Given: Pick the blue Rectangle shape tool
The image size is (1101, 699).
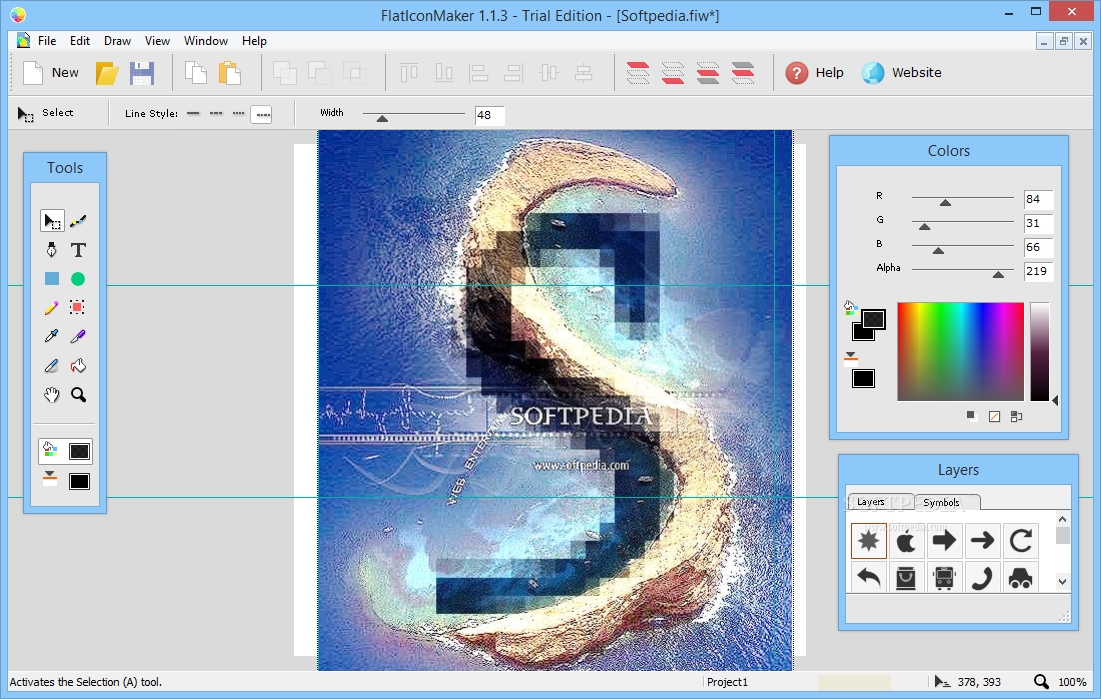Looking at the screenshot, I should 52,279.
